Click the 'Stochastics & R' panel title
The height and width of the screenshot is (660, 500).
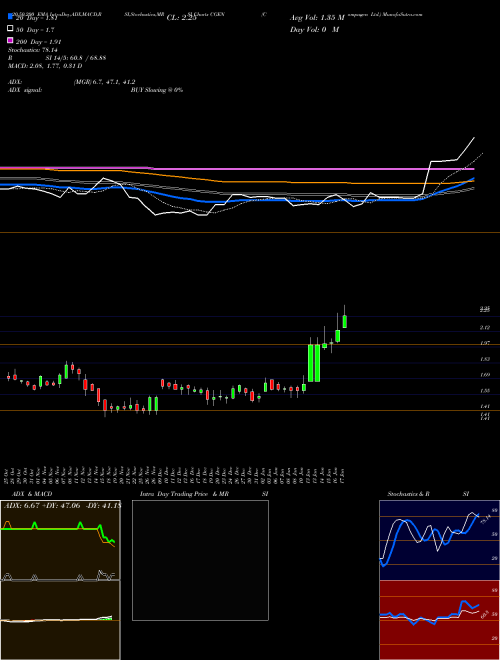(408, 494)
